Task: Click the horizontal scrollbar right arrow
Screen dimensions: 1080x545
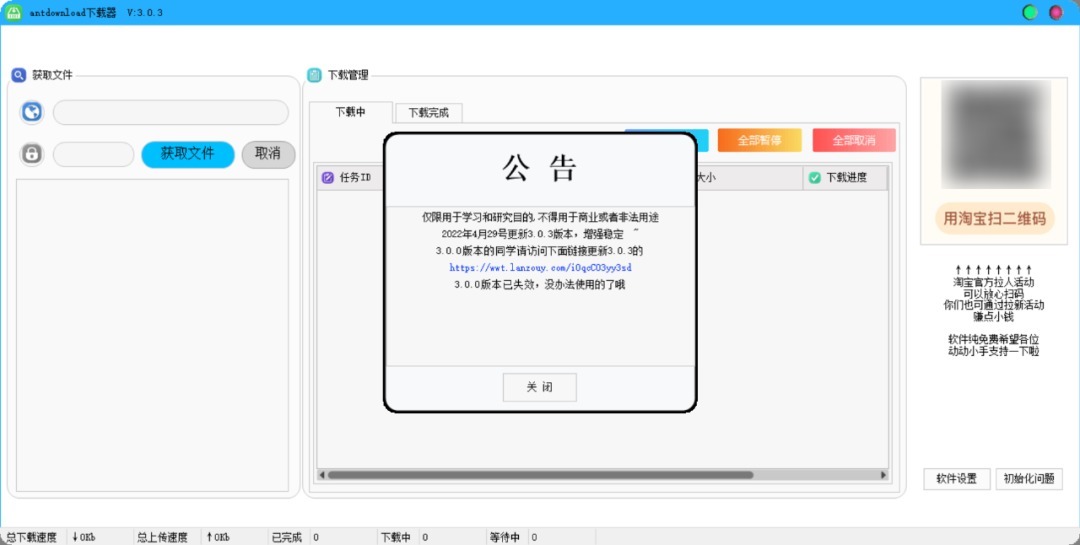Action: [884, 475]
